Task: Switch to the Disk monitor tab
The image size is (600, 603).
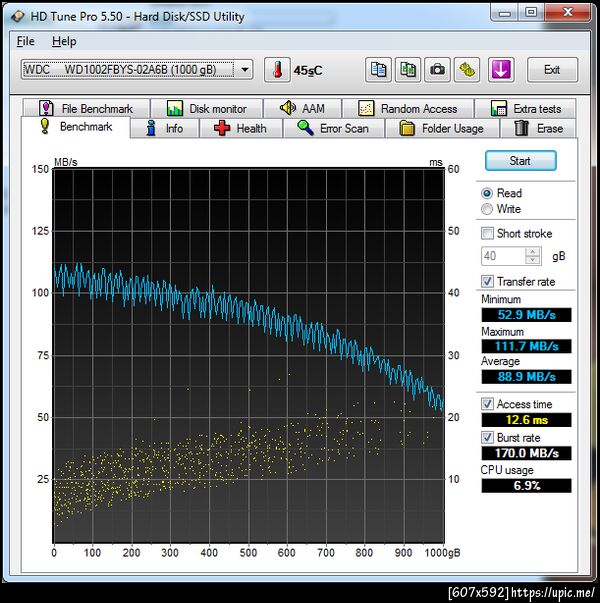Action: [x=207, y=108]
